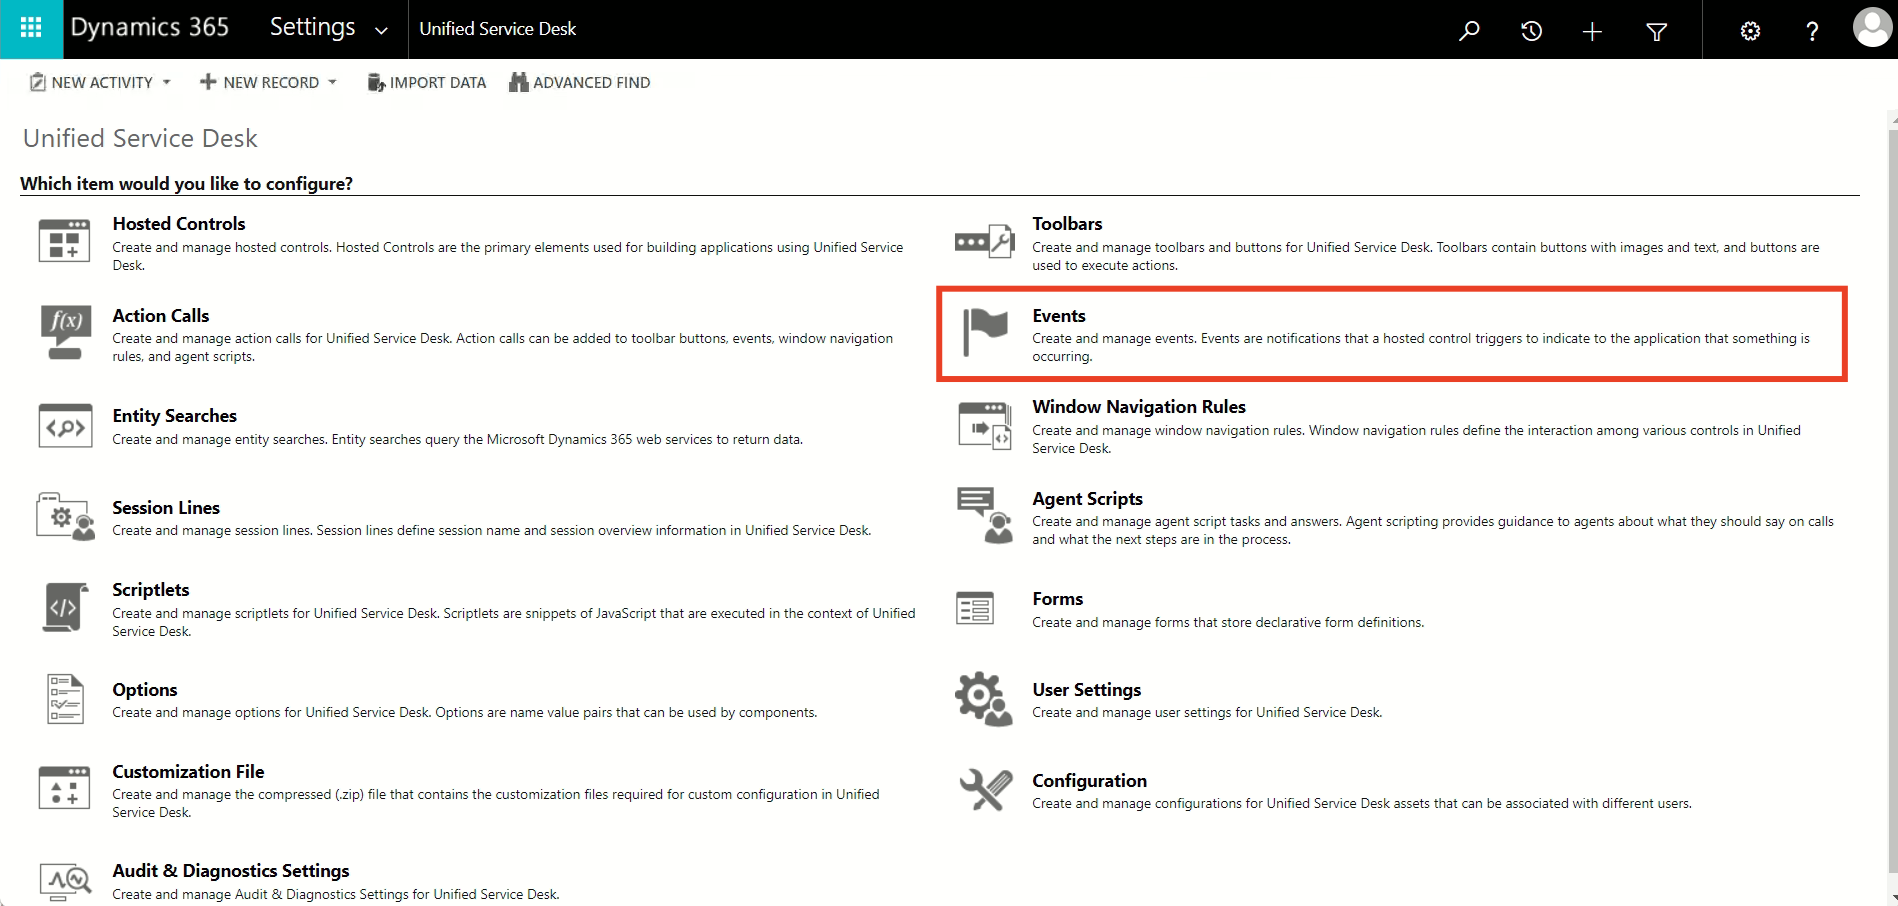
Task: Click the Hosted Controls icon
Action: tap(64, 240)
